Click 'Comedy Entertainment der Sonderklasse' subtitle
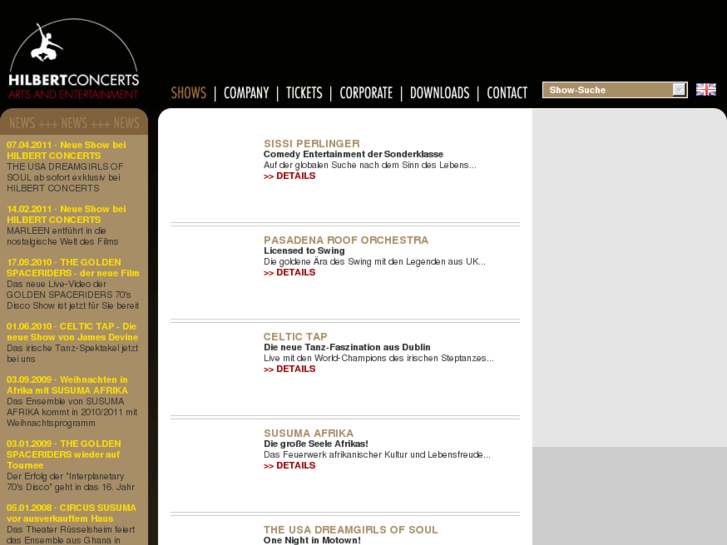 pyautogui.click(x=353, y=154)
